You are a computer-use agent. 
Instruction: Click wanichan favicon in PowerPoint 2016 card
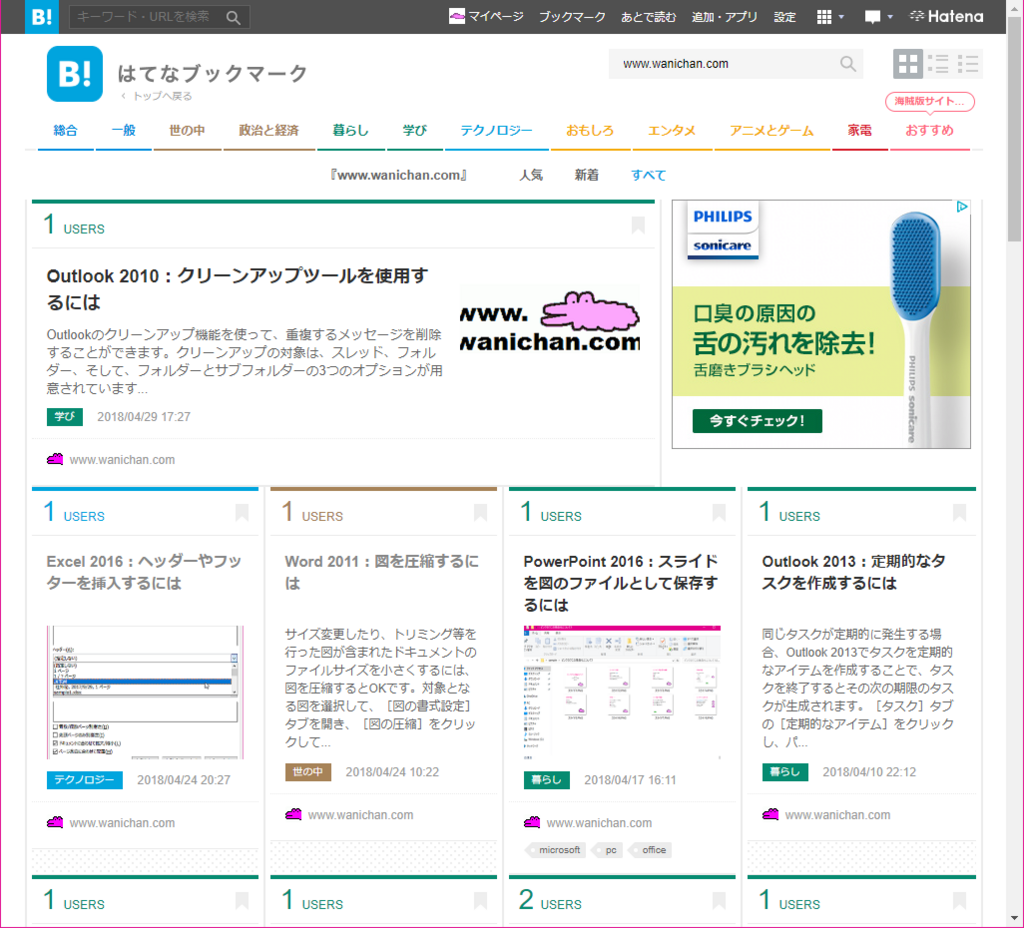coord(532,822)
